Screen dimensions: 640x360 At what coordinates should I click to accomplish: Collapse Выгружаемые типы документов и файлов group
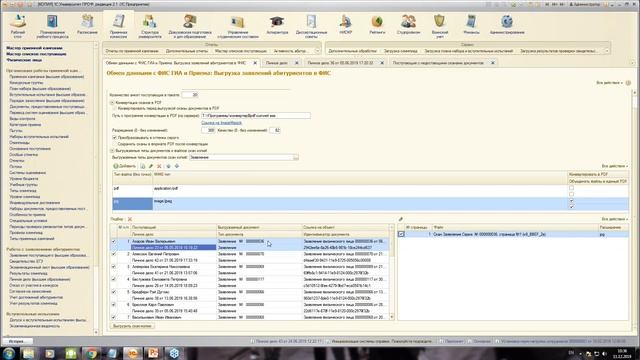pyautogui.click(x=112, y=151)
